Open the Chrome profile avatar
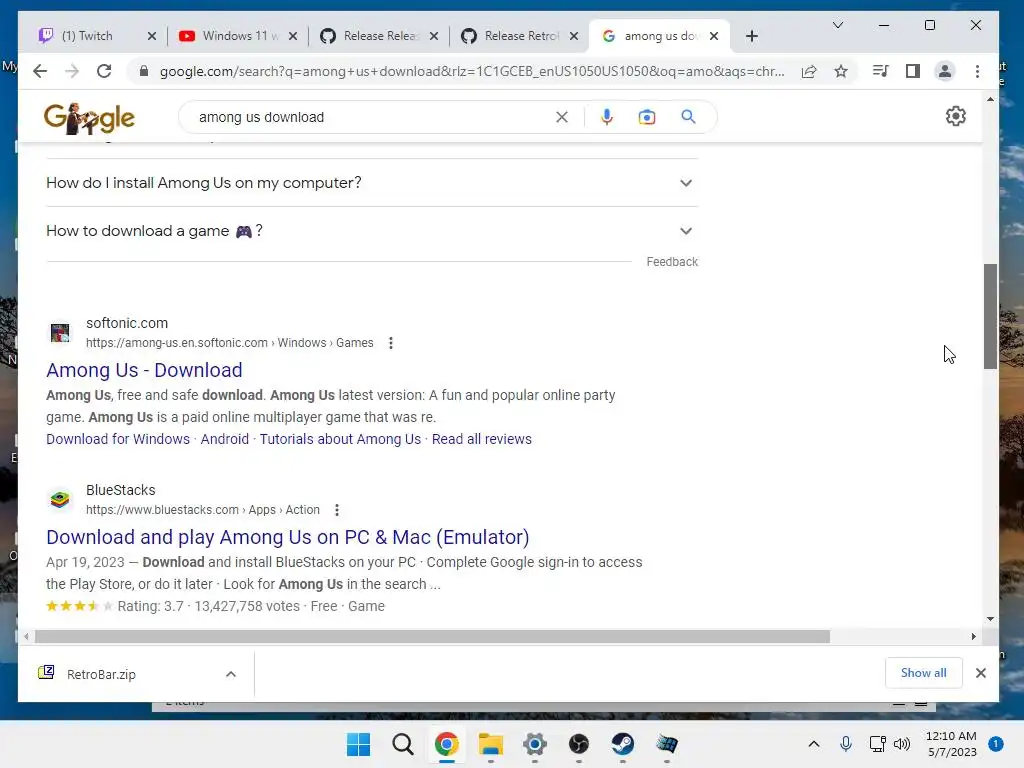 tap(945, 71)
